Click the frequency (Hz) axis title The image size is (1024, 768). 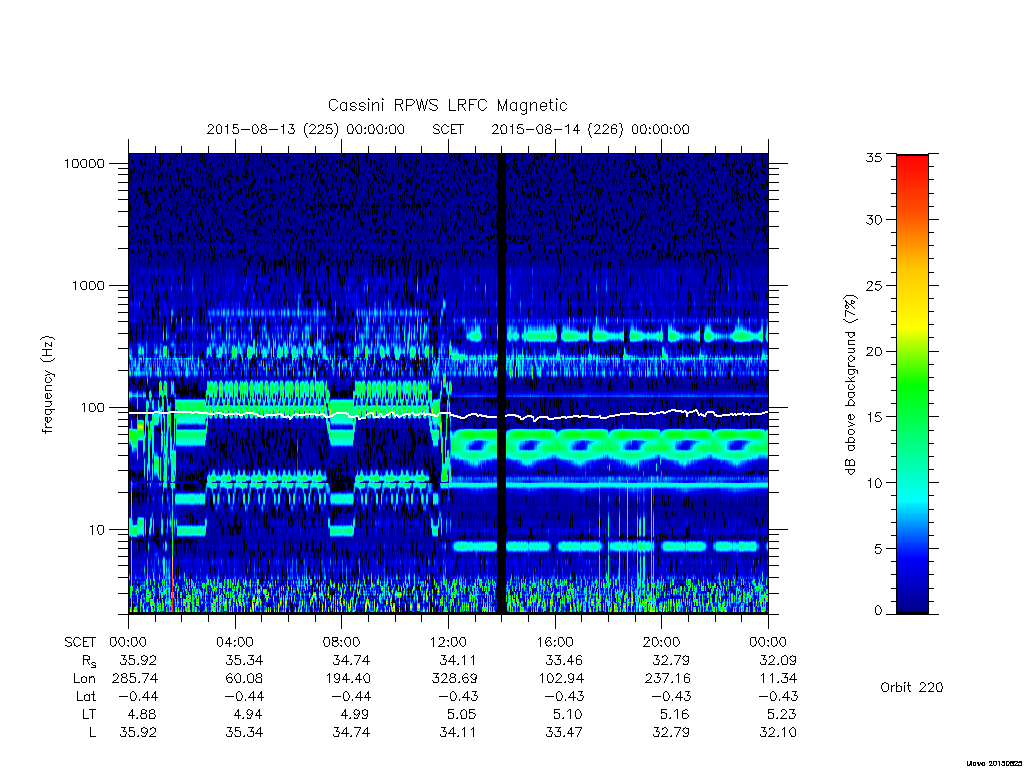coord(48,384)
